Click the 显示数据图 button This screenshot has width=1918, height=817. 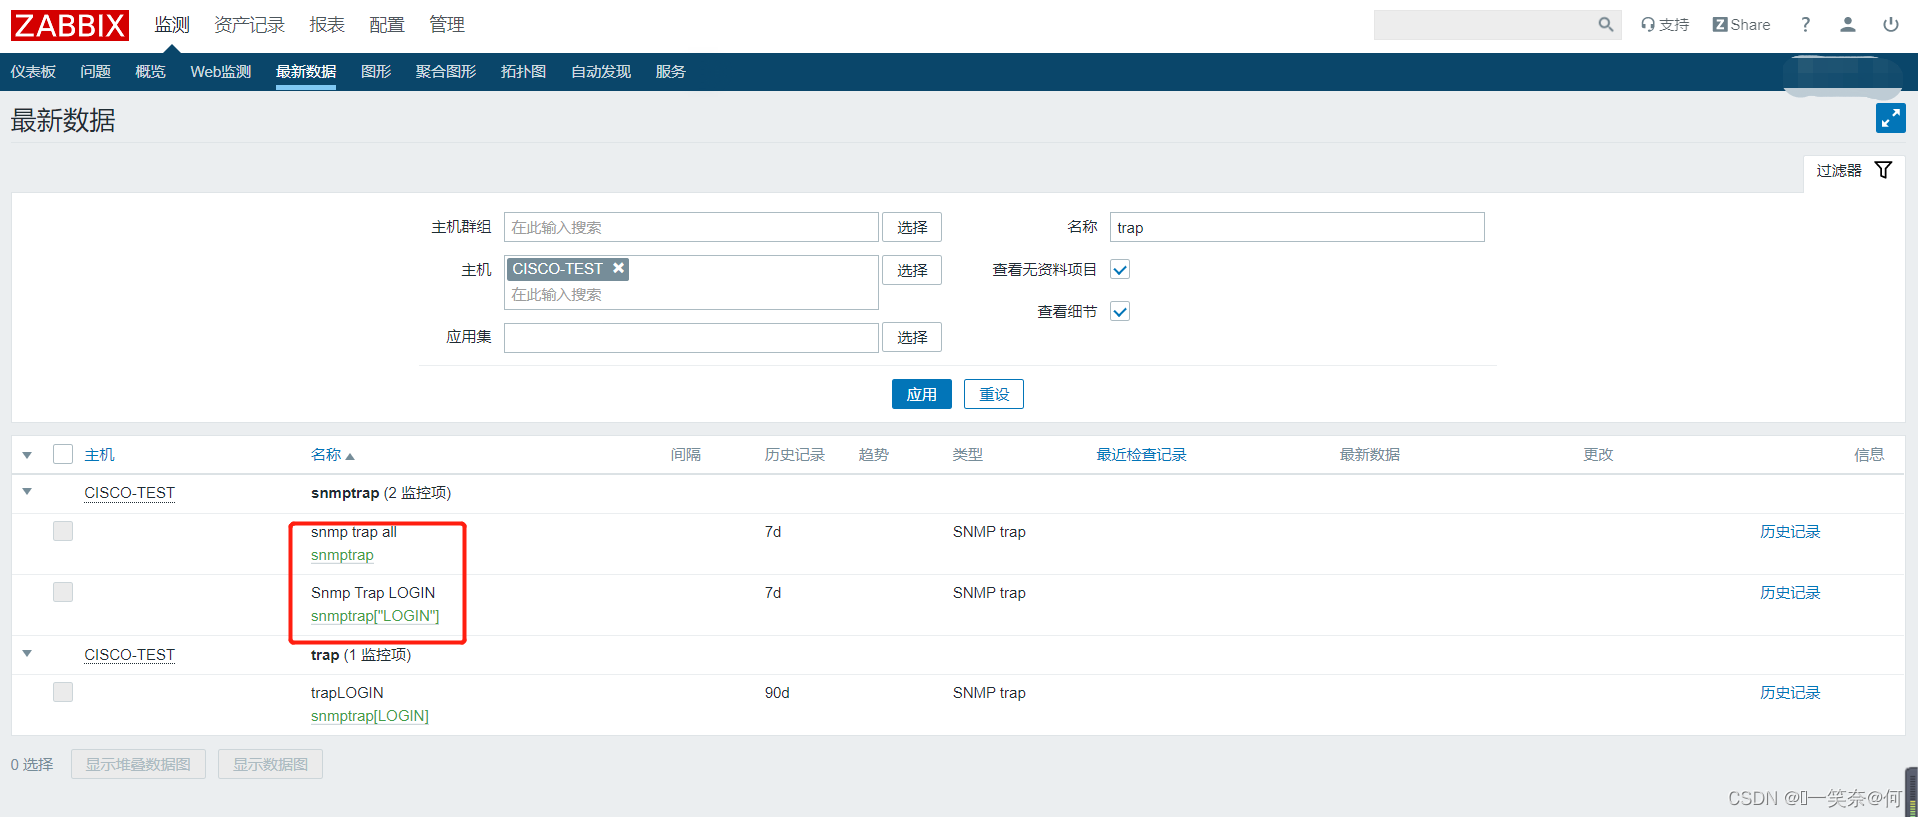(271, 764)
